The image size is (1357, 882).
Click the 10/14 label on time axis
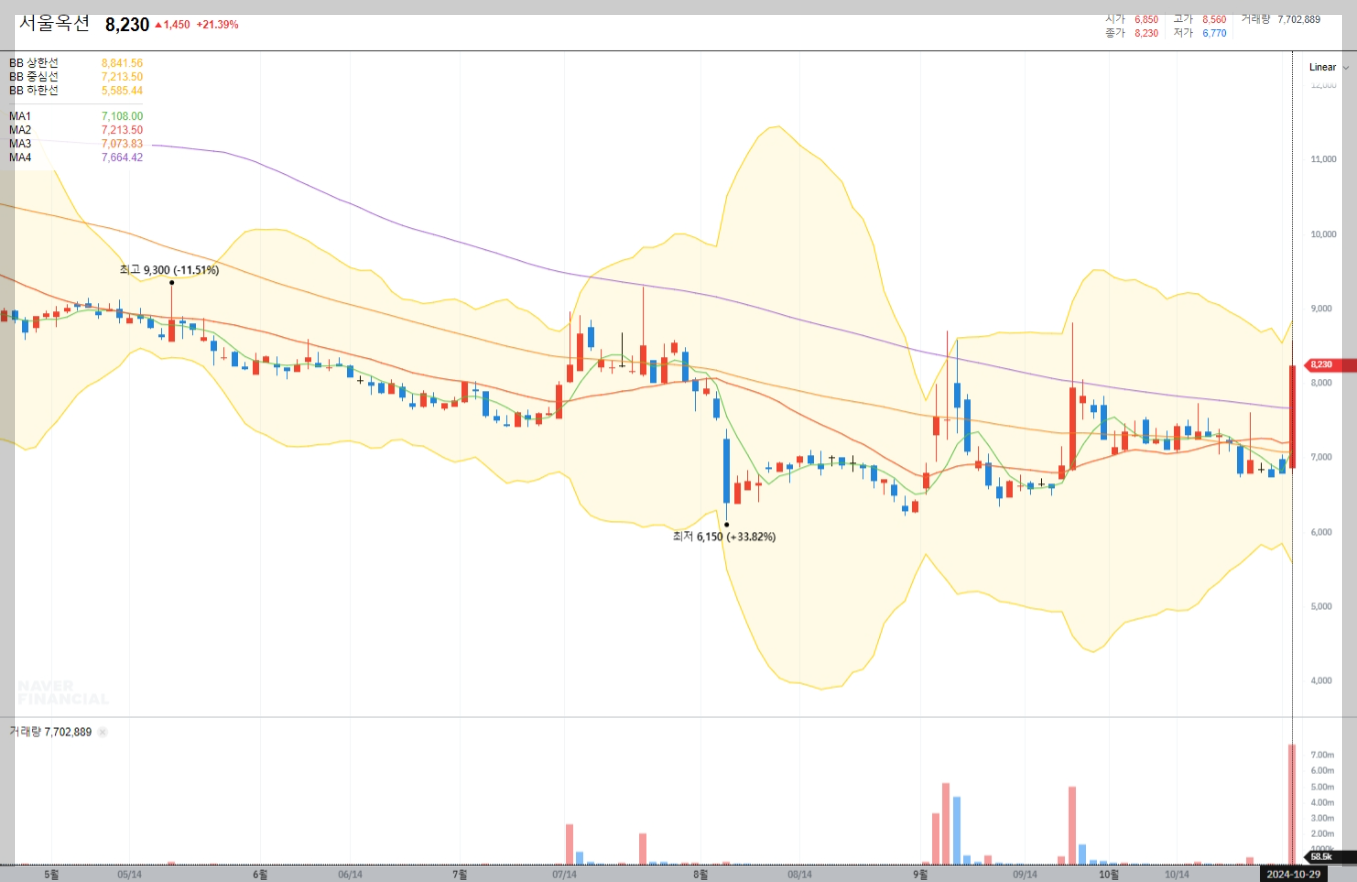click(1179, 874)
